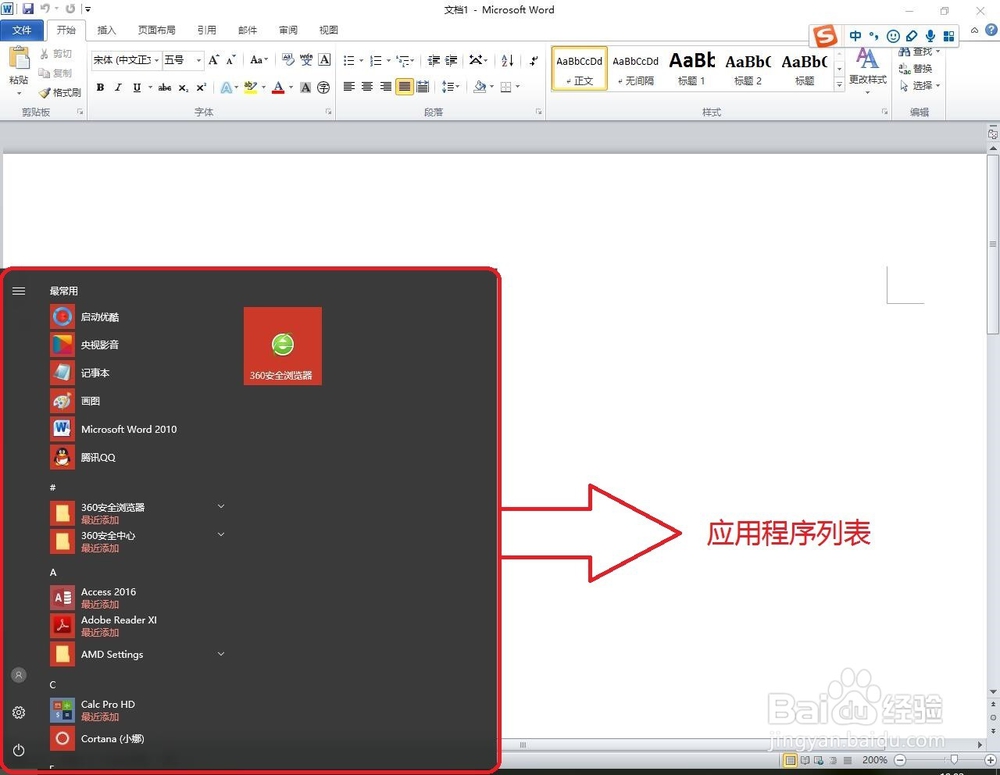Click the phonetic guide (pinyin) icon

[306, 60]
